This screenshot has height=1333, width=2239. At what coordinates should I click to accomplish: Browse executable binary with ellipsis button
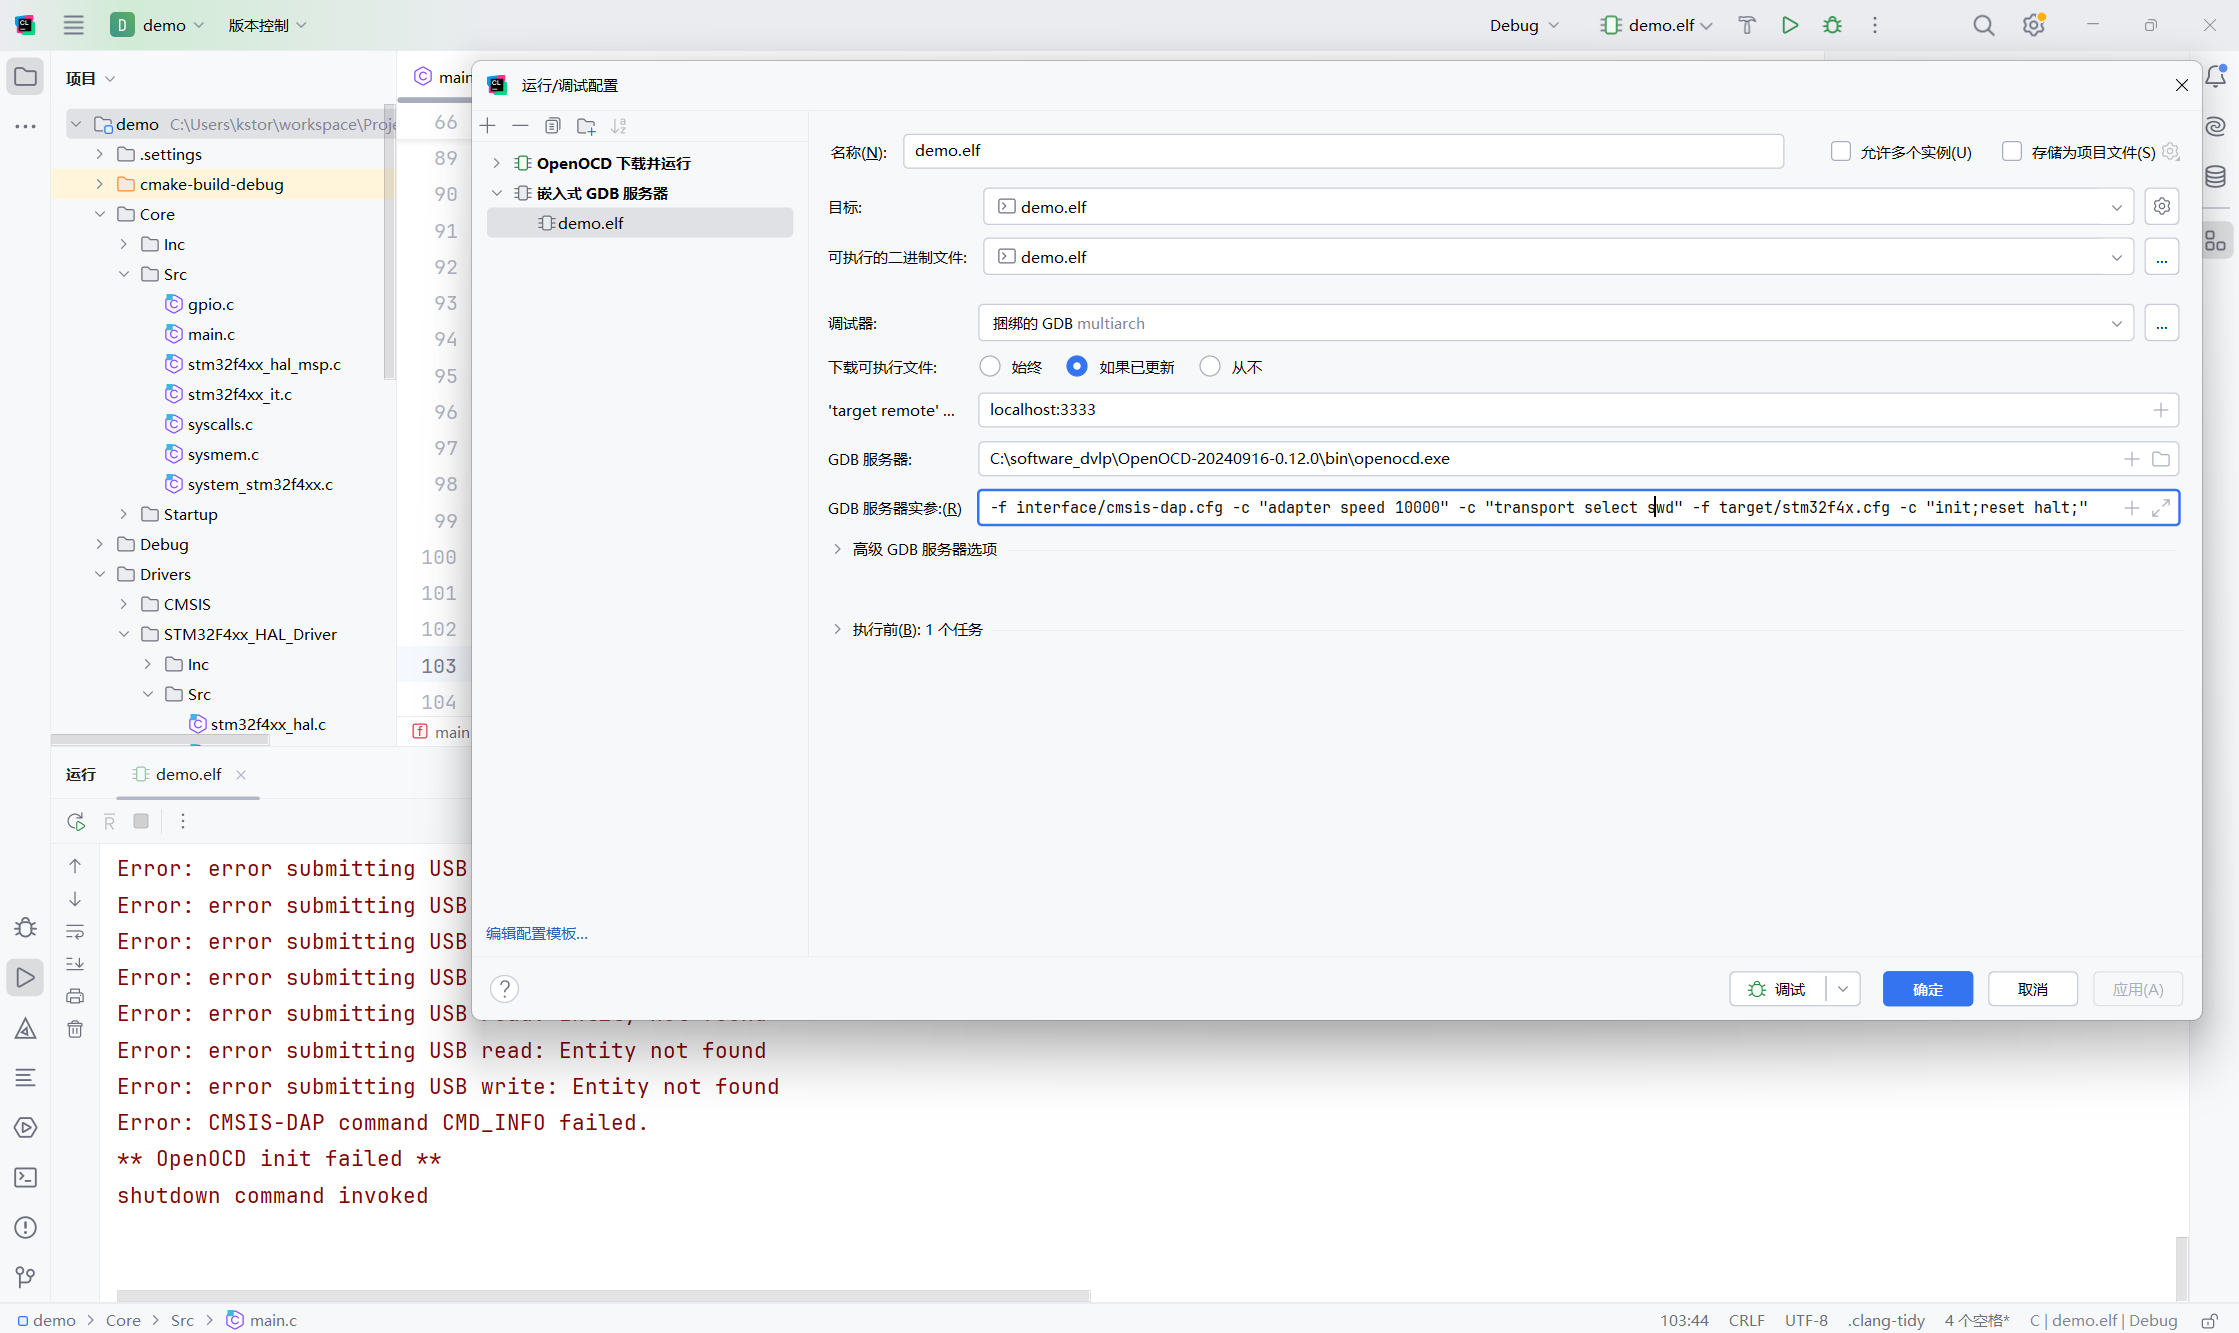(2162, 257)
